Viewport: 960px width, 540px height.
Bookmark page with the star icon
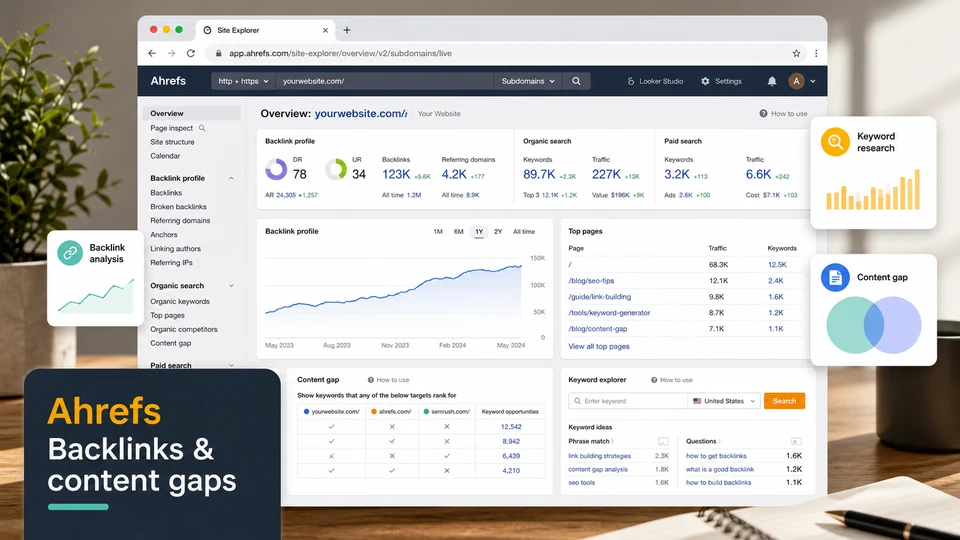[796, 53]
